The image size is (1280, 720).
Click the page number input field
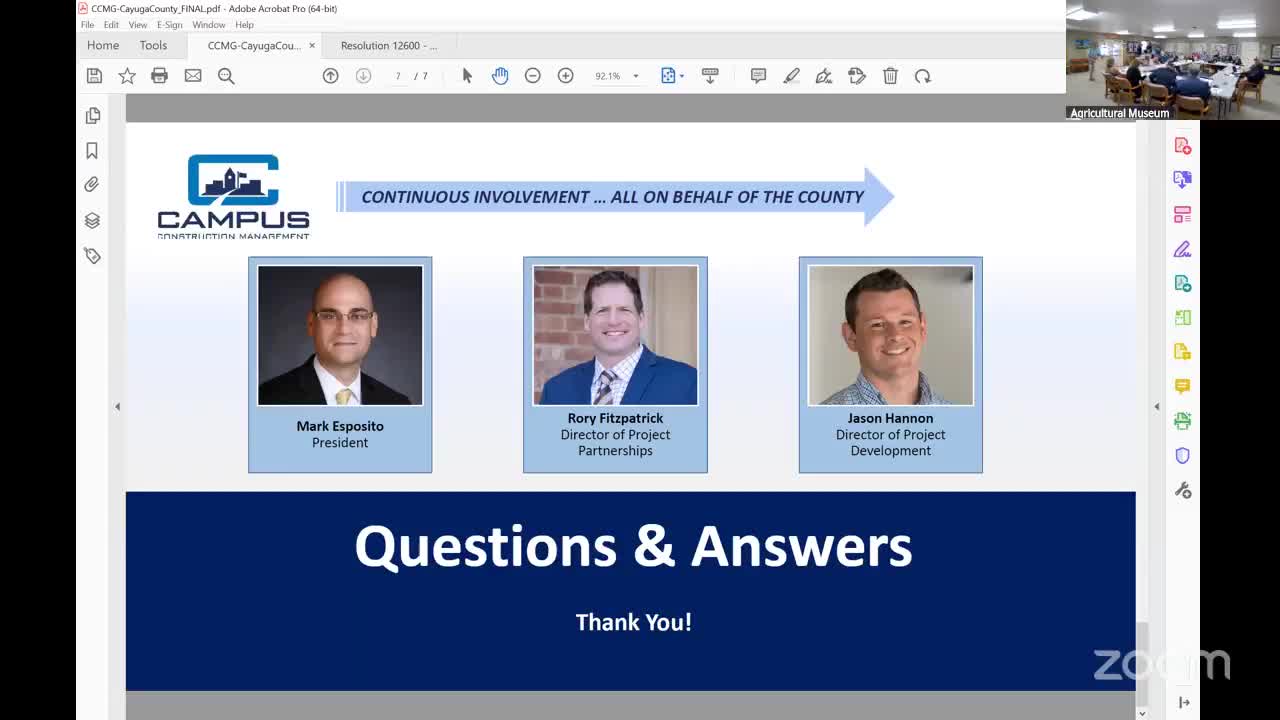coord(398,76)
